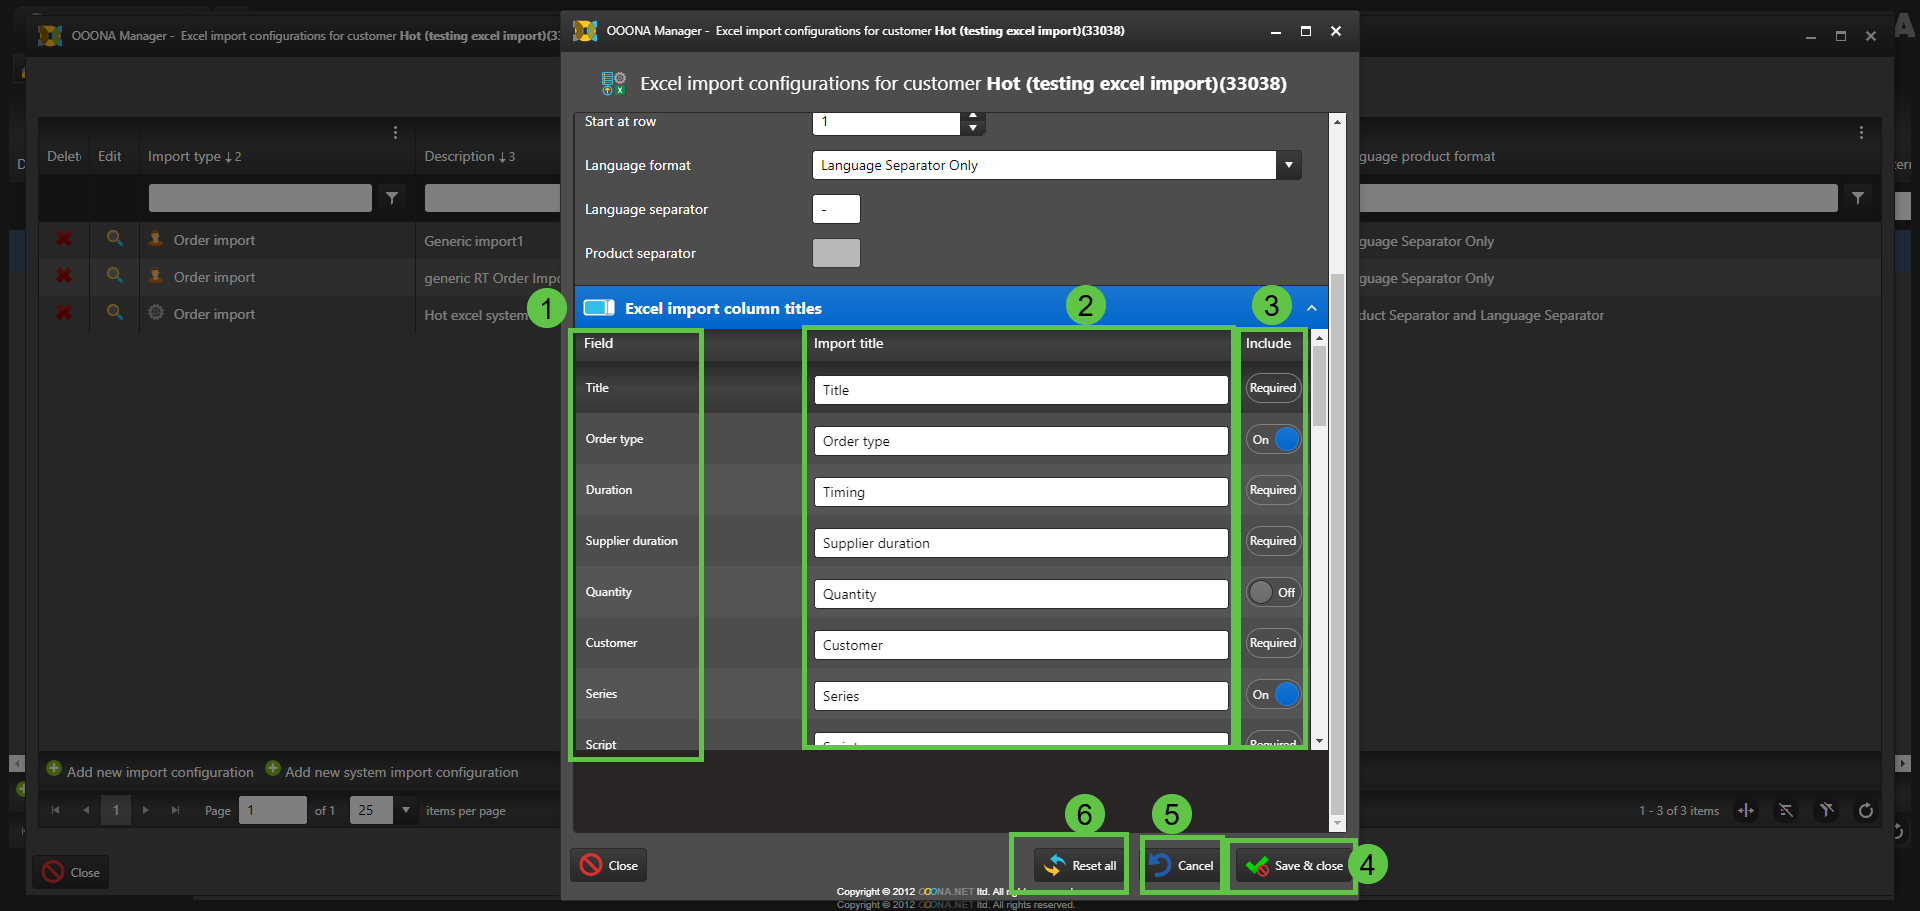Click the Add new import configuration icon

54,769
